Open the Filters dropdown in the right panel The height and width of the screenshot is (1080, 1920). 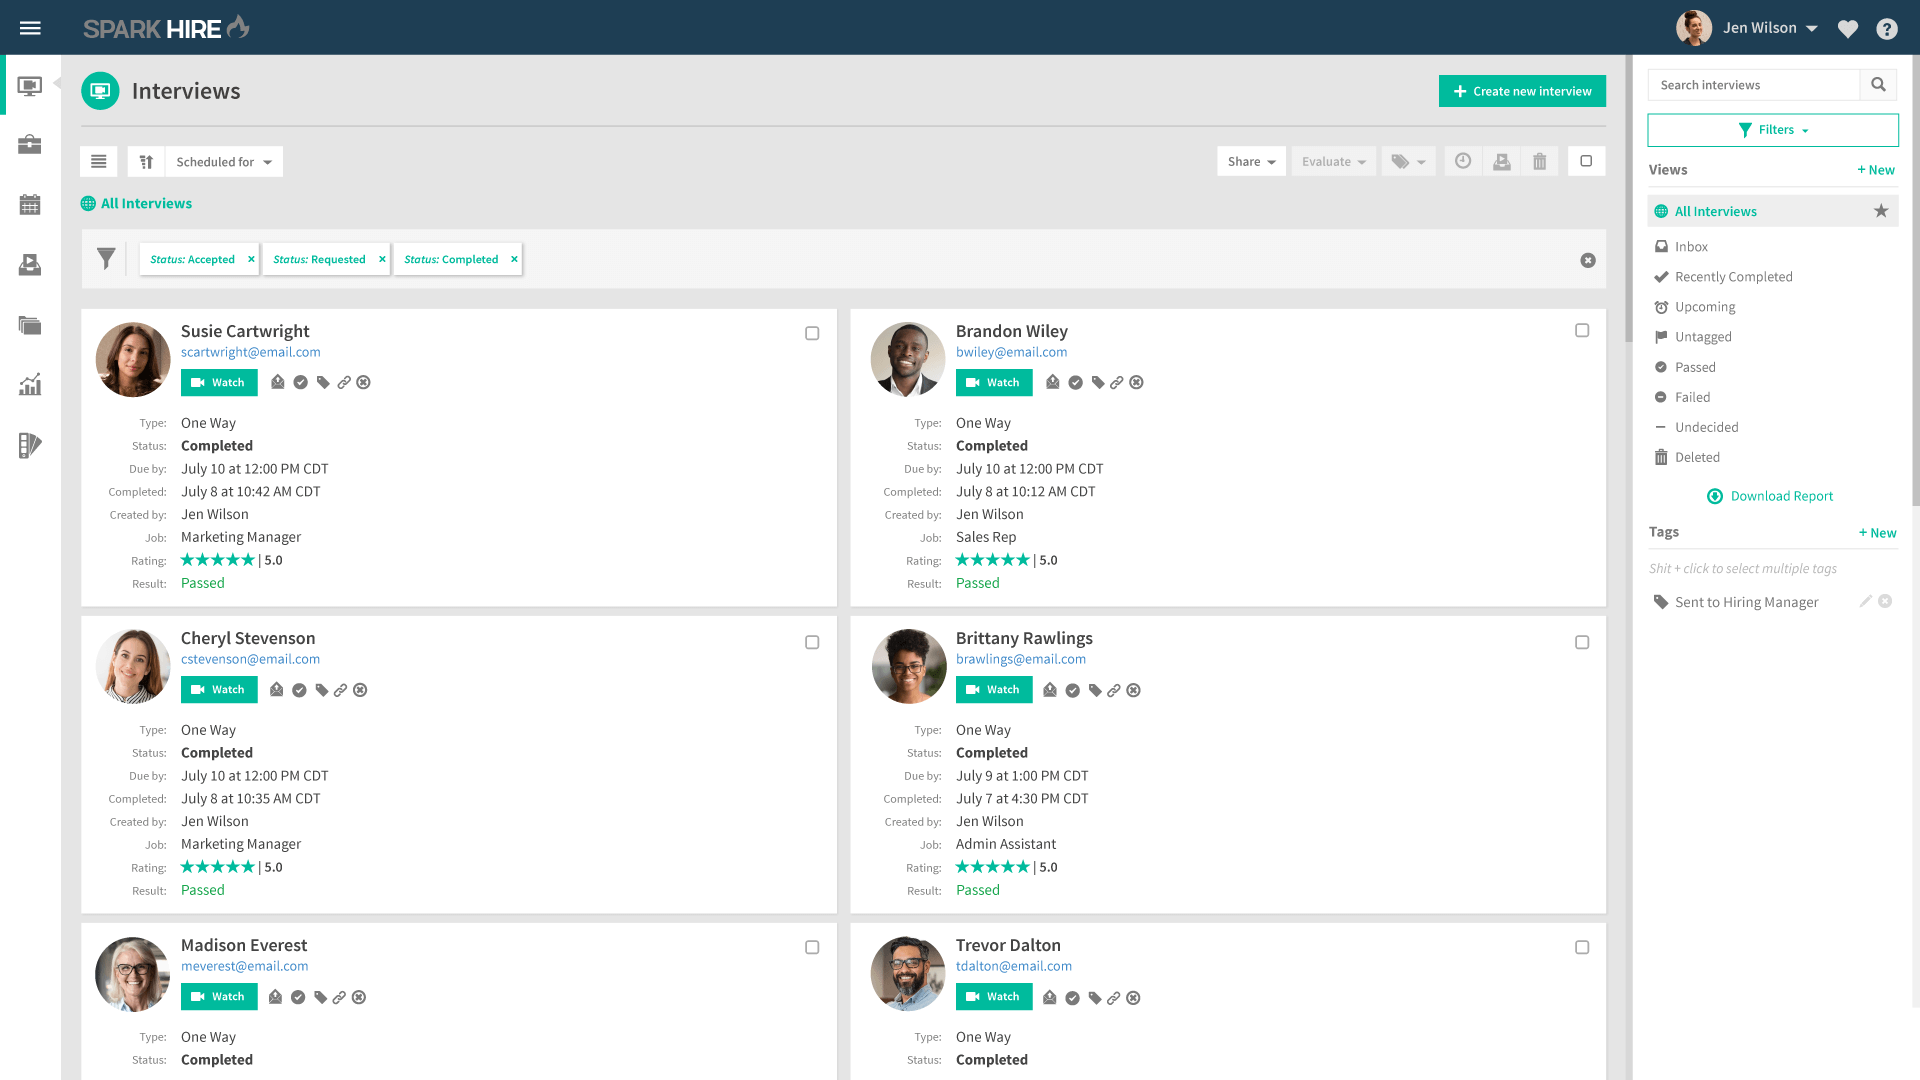(x=1771, y=130)
